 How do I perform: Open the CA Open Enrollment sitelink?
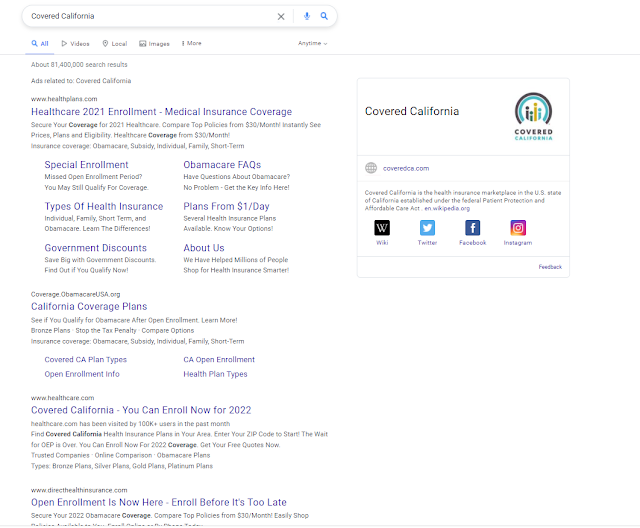click(x=219, y=359)
